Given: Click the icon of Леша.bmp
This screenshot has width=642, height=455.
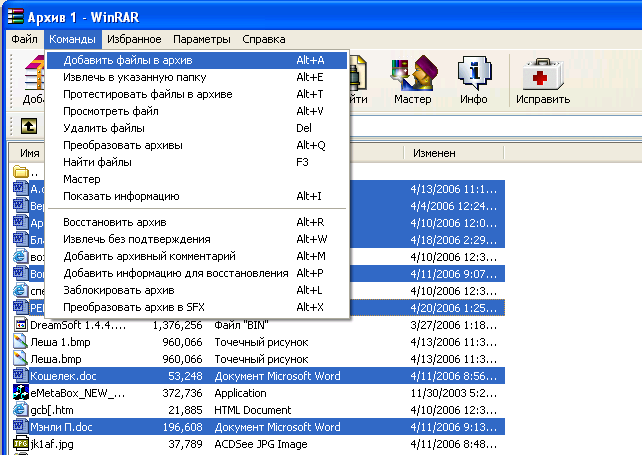Looking at the screenshot, I should [20, 359].
